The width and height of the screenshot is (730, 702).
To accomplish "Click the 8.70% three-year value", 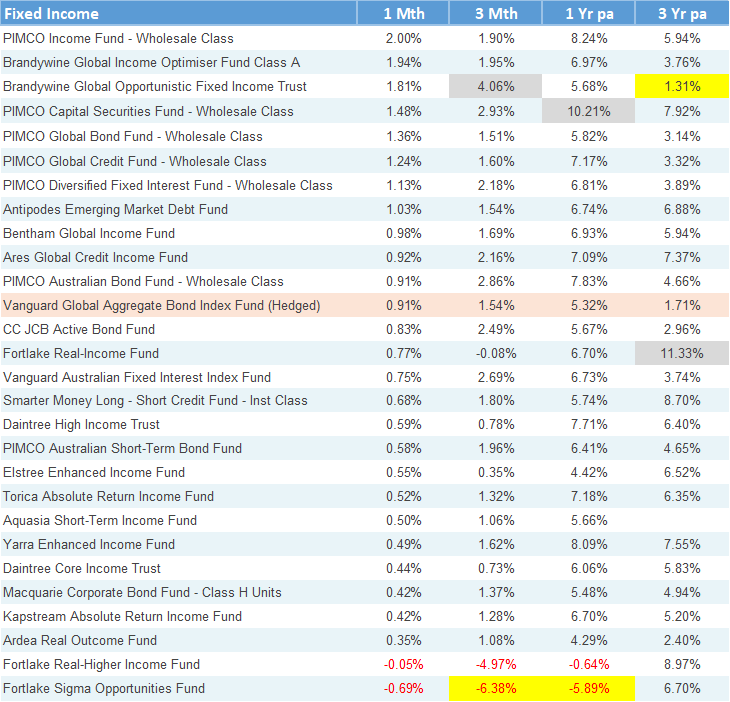I will click(682, 400).
